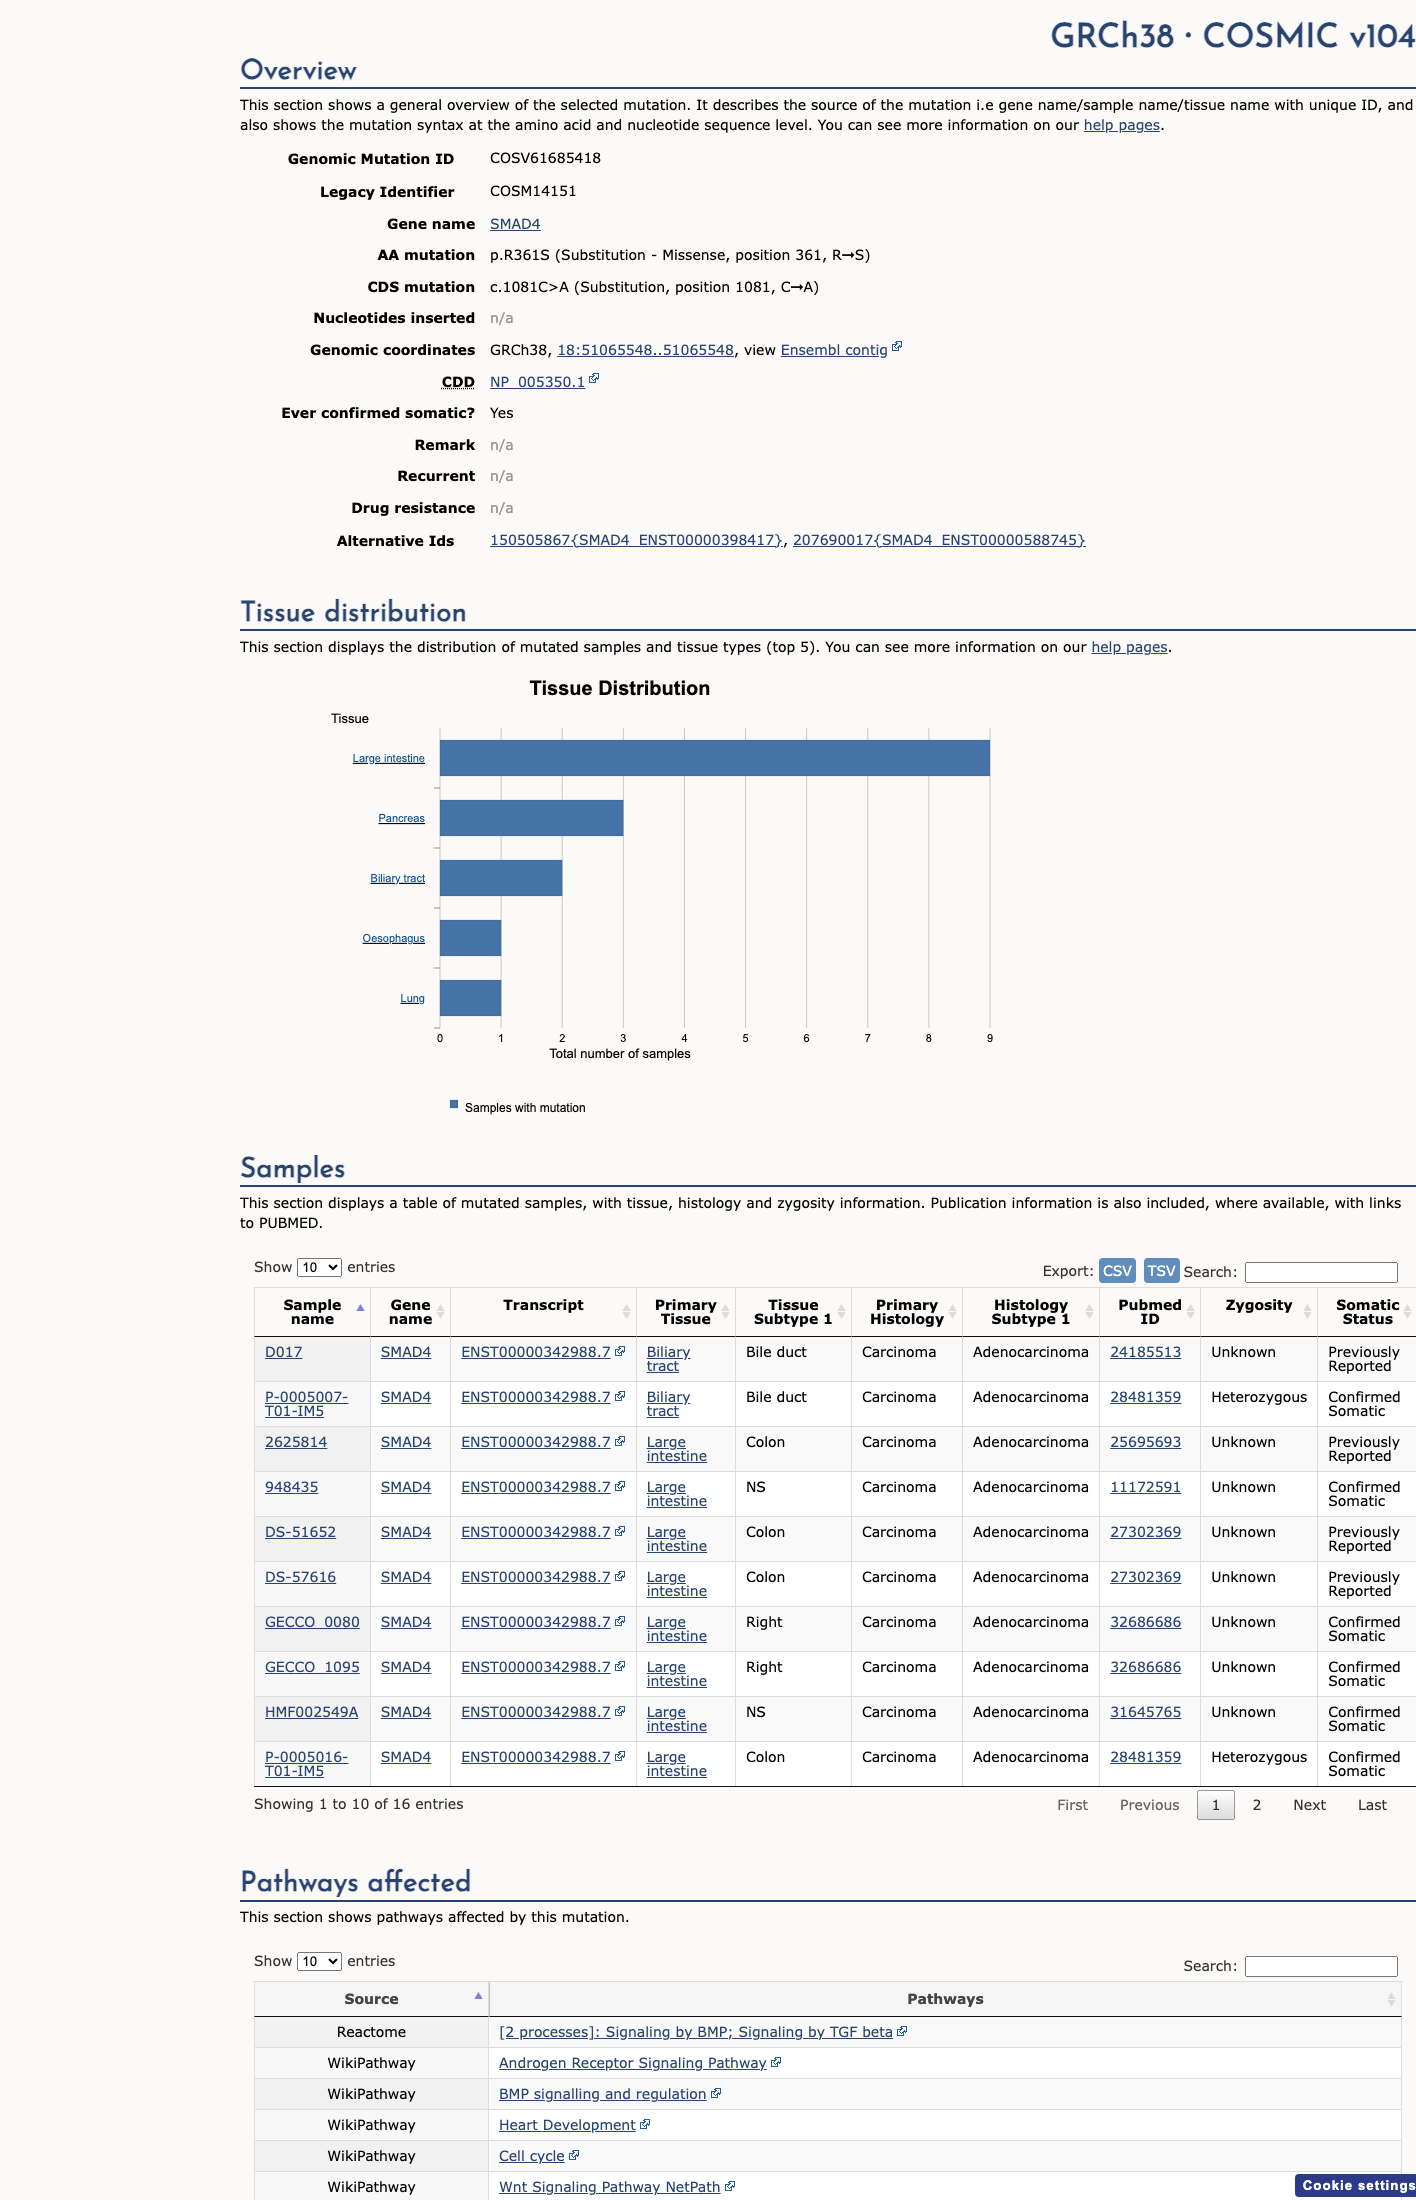Open the genomic coordinates 18:51065548..51065548 link

click(x=645, y=350)
